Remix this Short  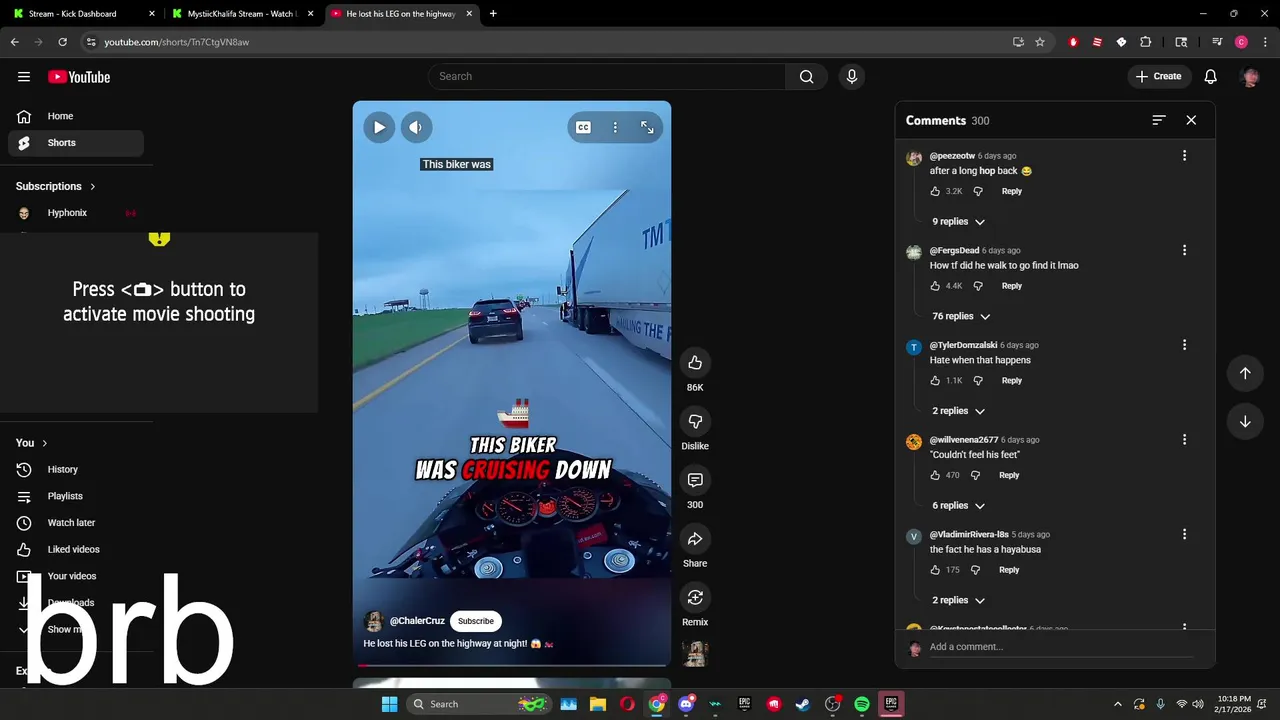[695, 597]
